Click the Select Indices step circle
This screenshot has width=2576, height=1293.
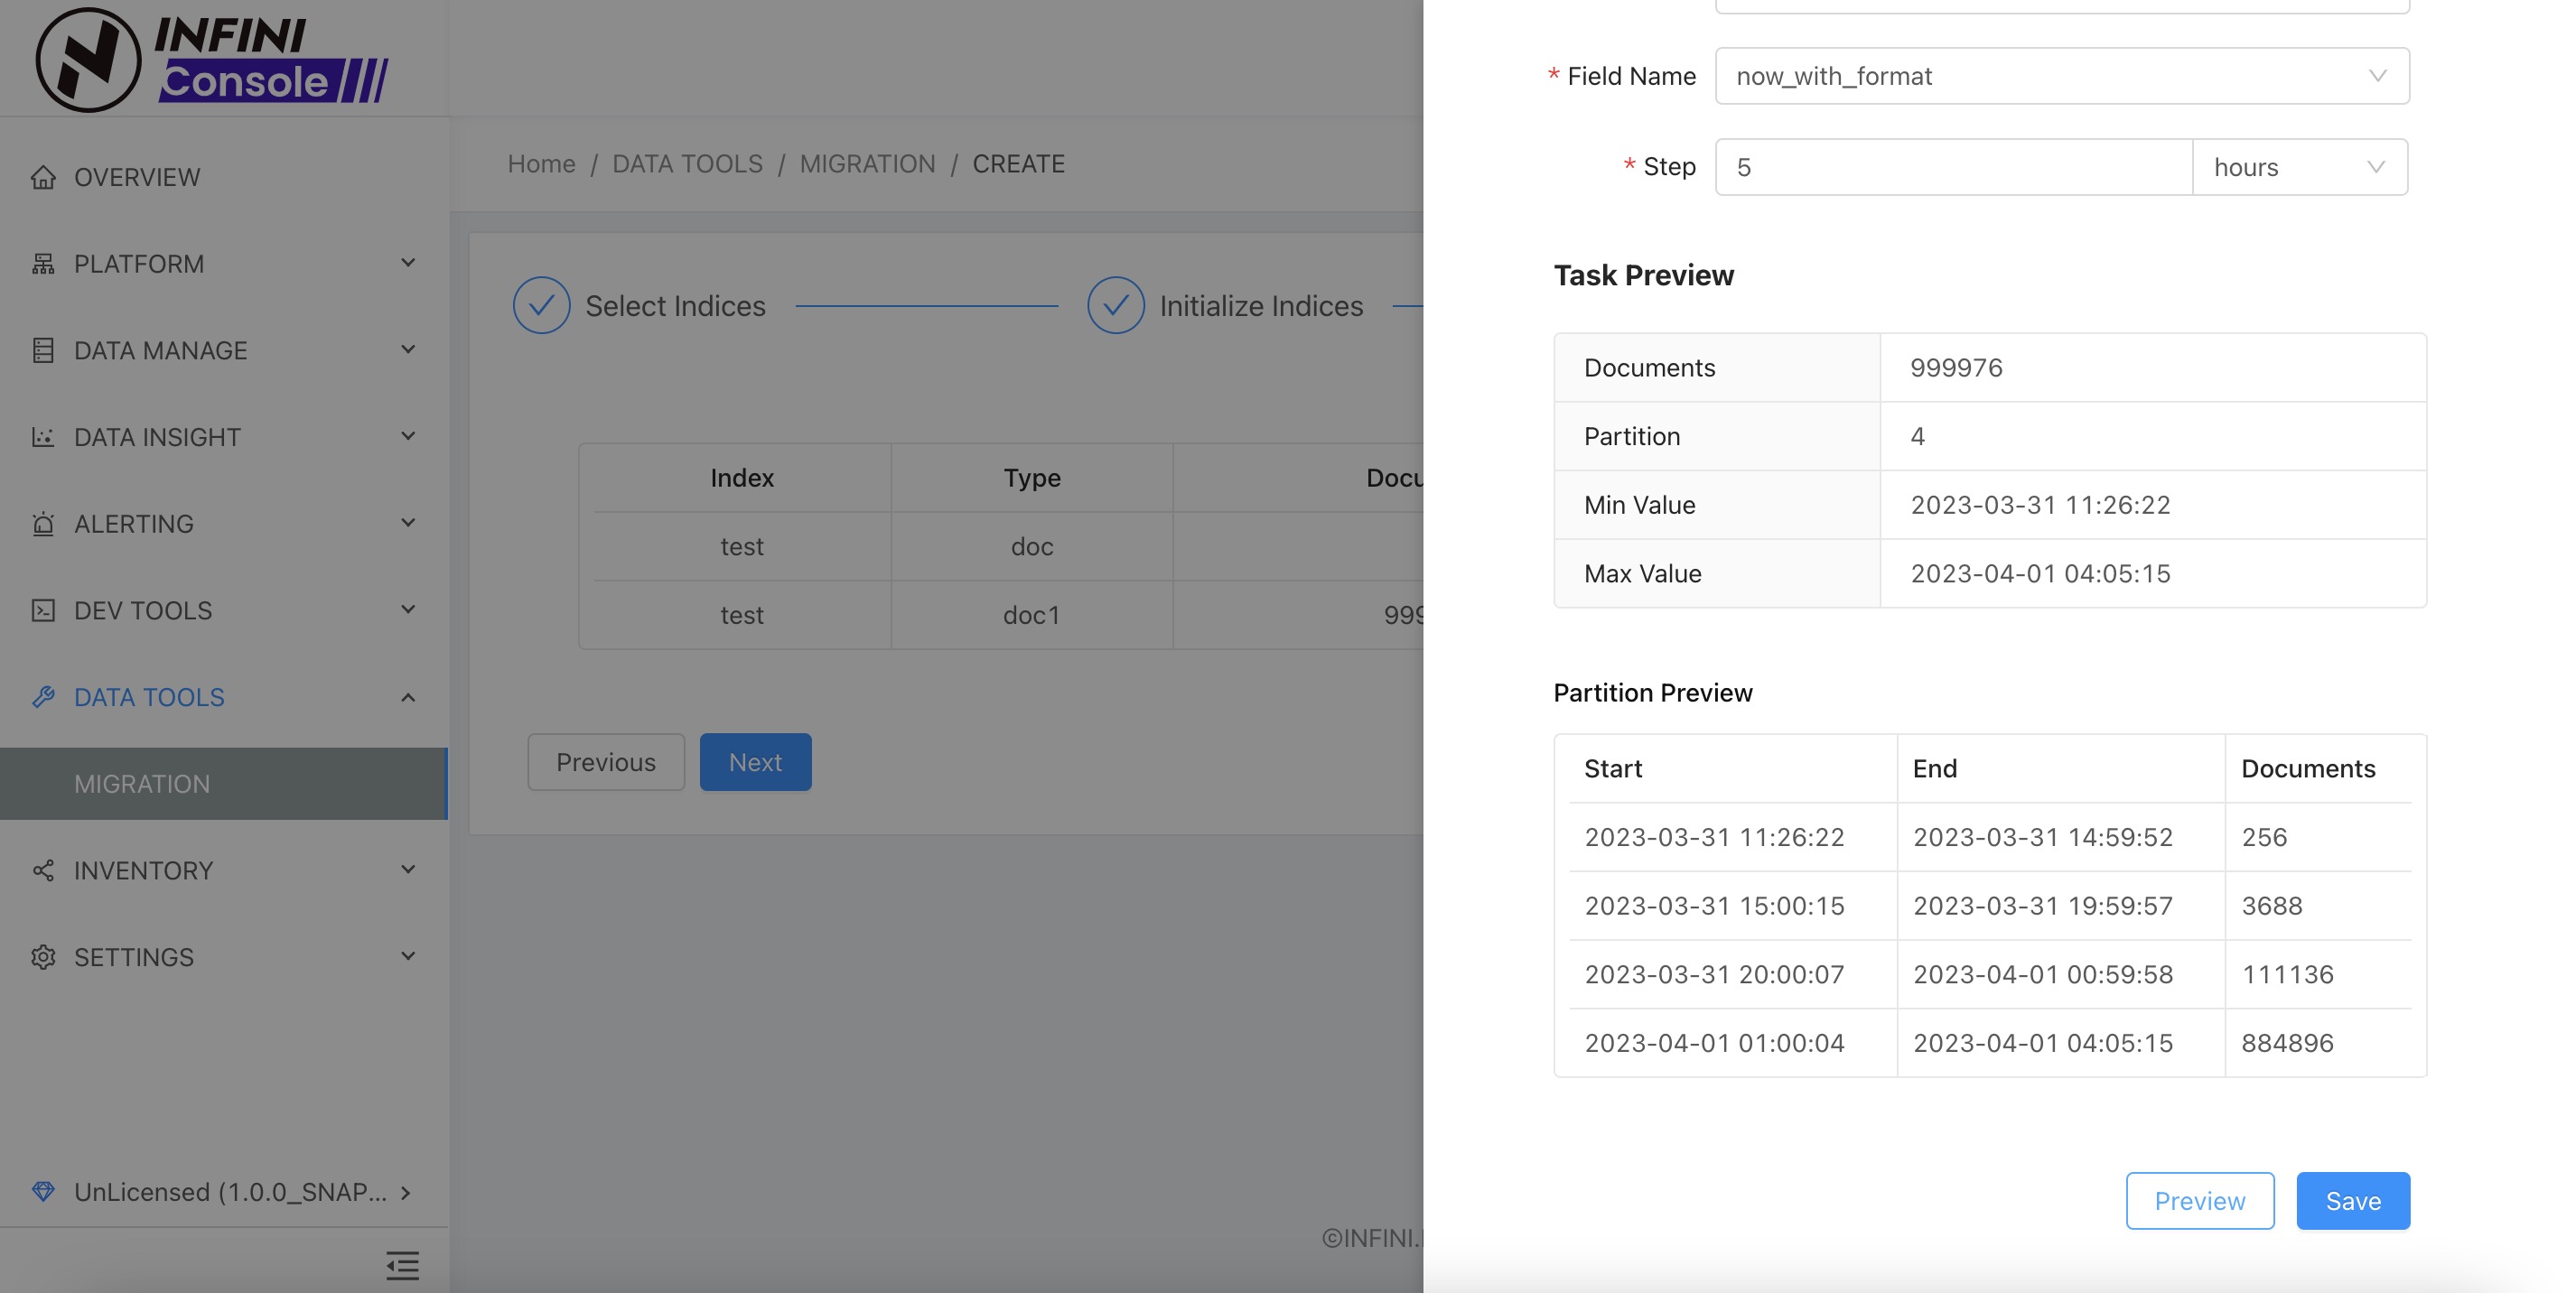coord(541,305)
